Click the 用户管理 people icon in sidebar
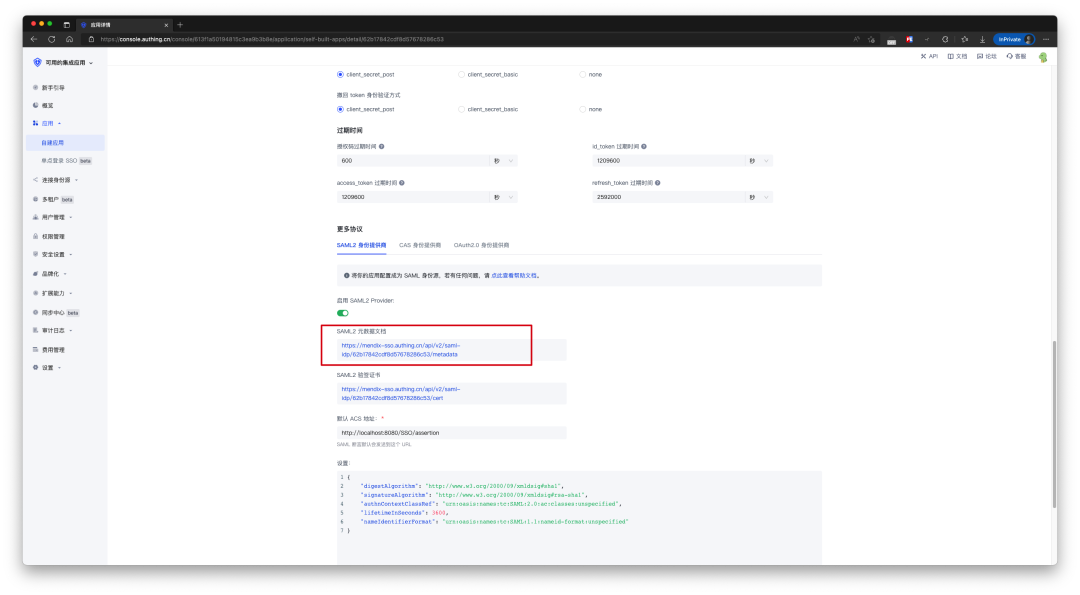This screenshot has height=595, width=1080. (35, 217)
